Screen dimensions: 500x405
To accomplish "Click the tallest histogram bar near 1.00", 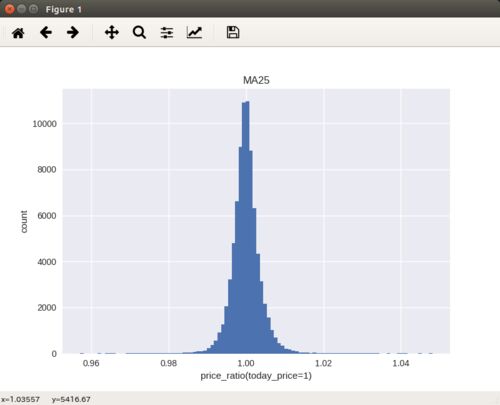I will pos(246,228).
